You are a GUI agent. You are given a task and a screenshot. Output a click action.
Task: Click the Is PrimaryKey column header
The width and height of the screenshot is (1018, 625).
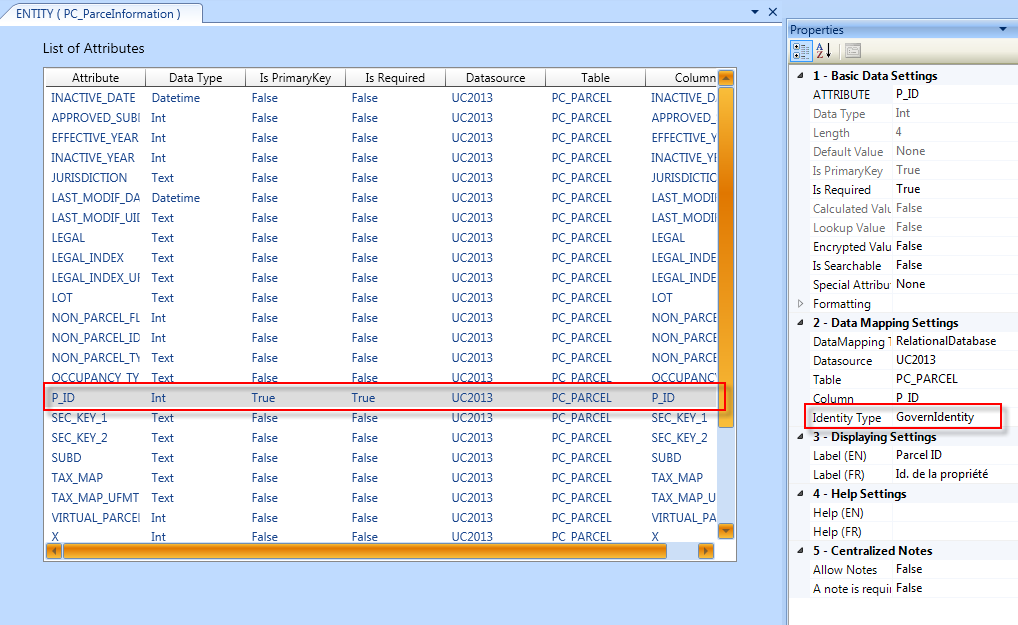pos(295,78)
